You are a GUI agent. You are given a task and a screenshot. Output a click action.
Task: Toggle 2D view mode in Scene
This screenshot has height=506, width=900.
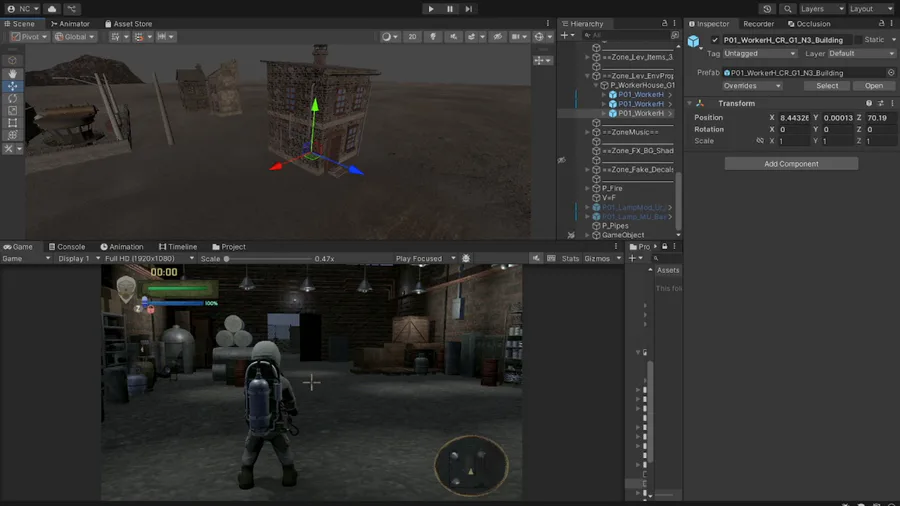click(412, 36)
